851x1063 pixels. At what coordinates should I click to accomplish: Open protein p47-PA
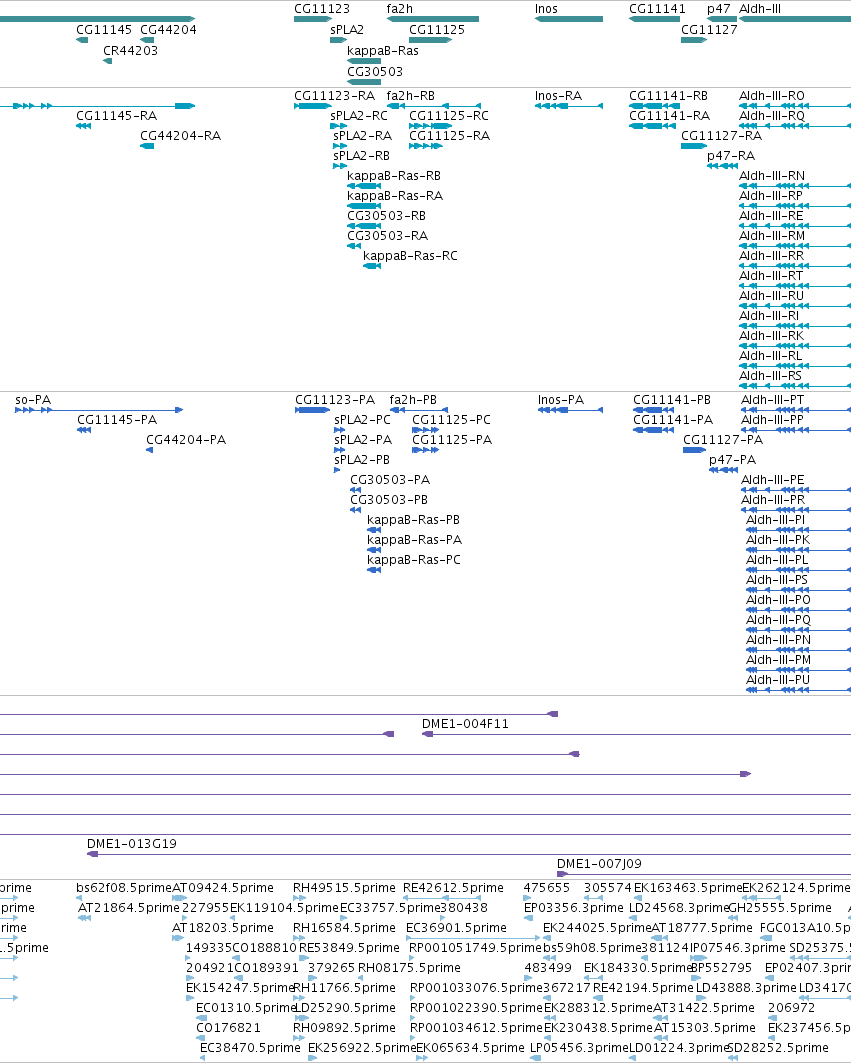(732, 460)
